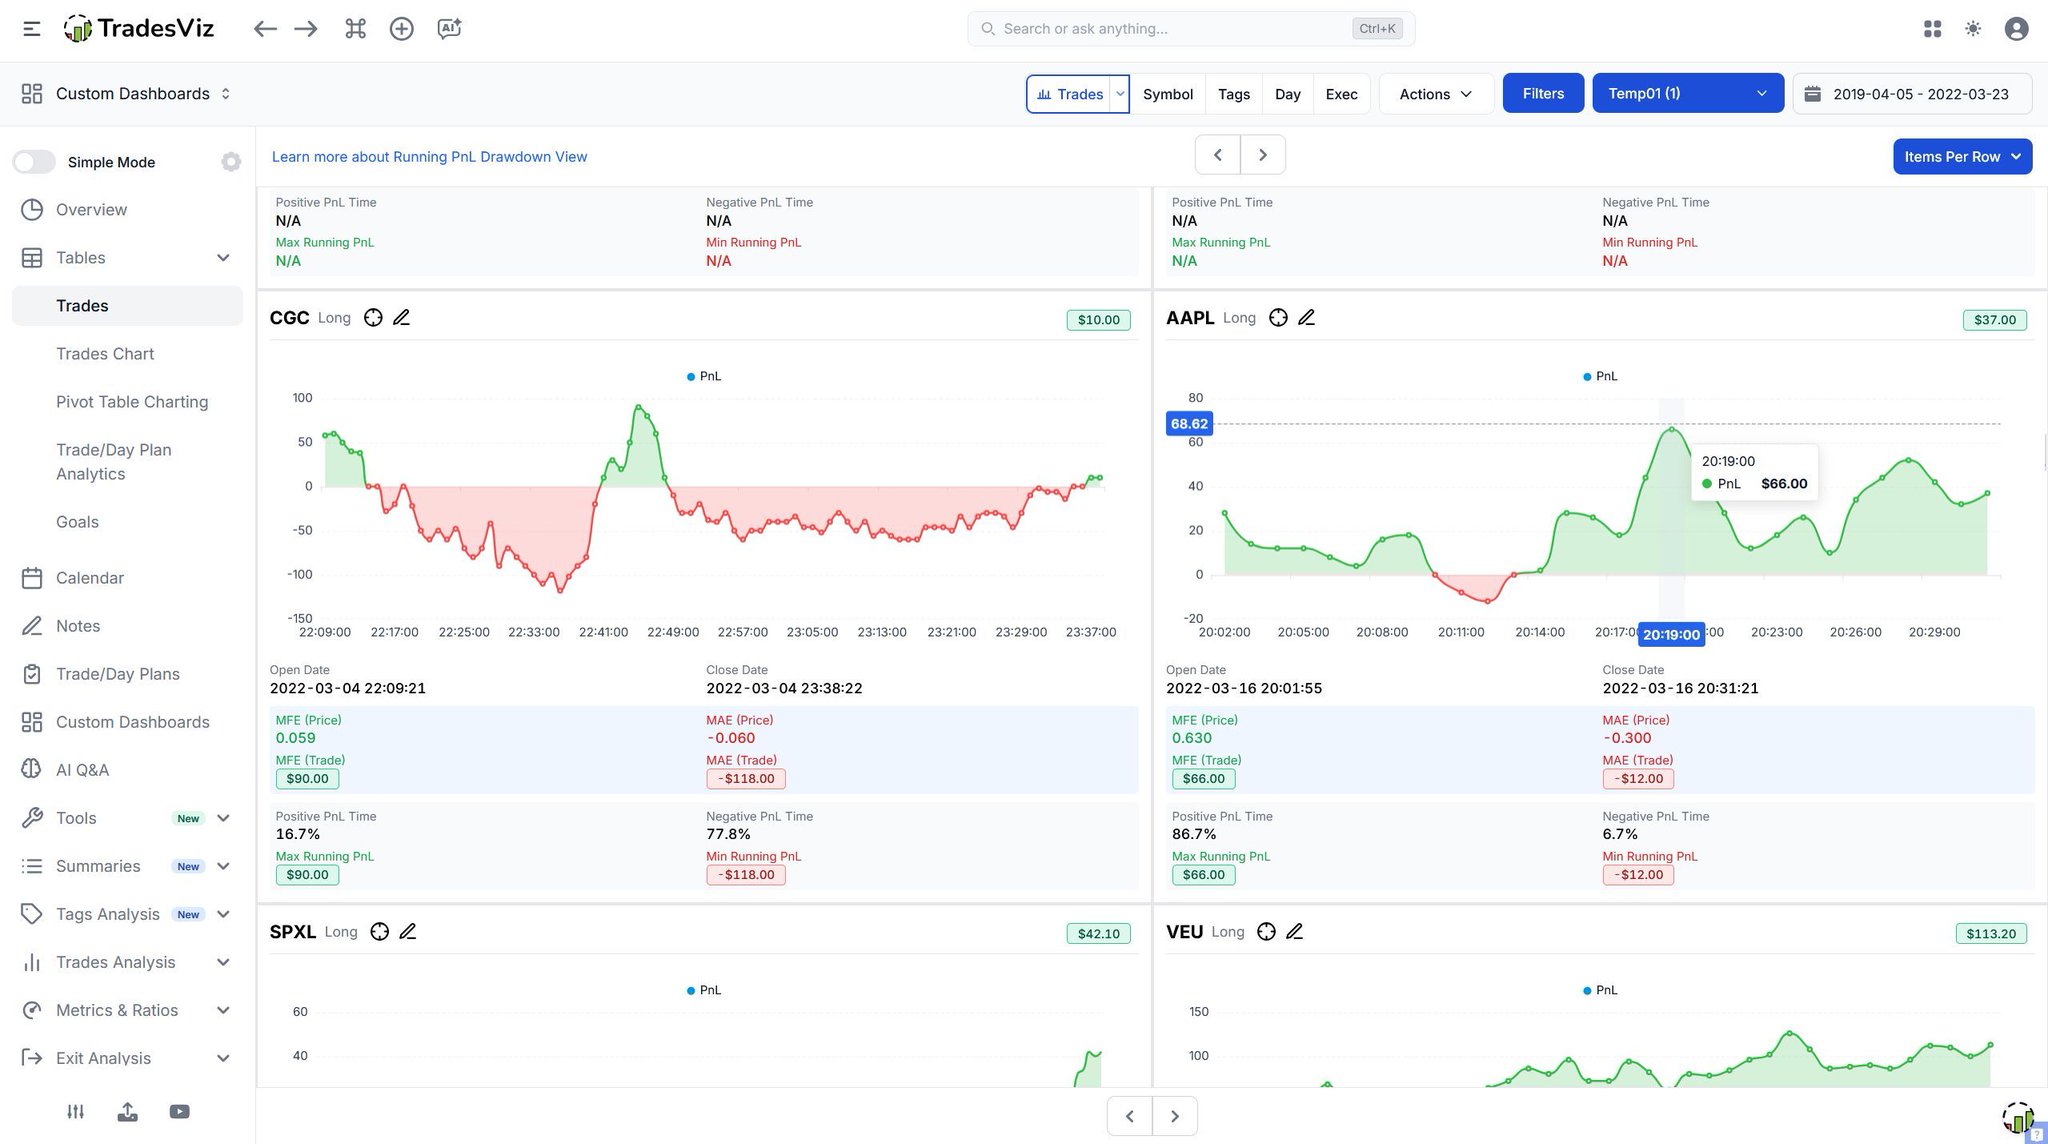Open the sliders settings icon in sidebar footer
Image resolution: width=2048 pixels, height=1144 pixels.
click(x=76, y=1112)
